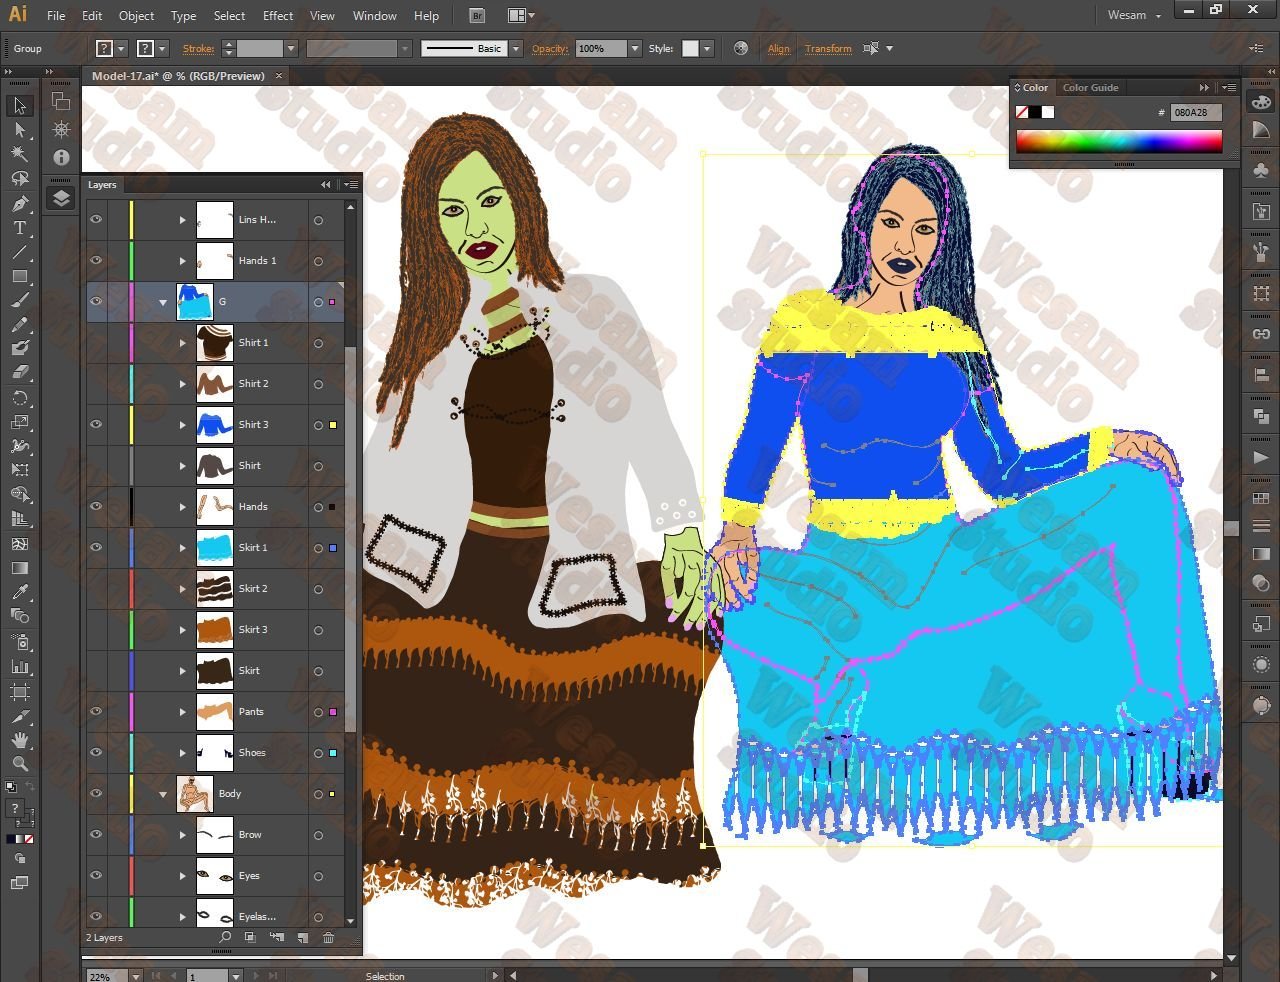Open the Symbols panel club icon
The height and width of the screenshot is (982, 1280).
click(x=1261, y=171)
